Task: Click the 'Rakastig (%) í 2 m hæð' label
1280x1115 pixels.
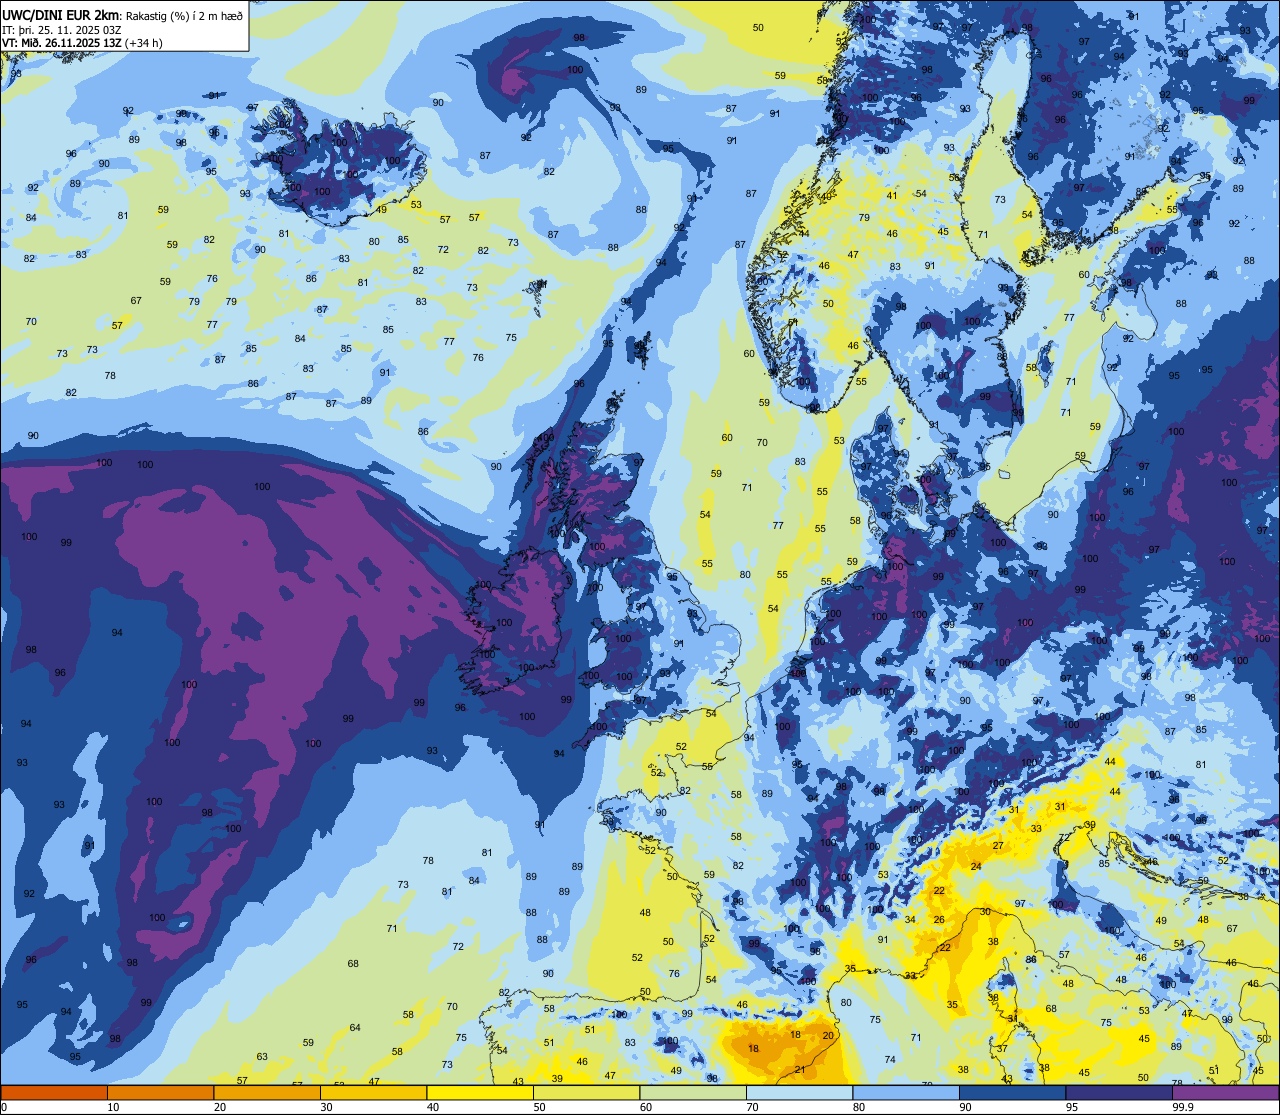Action: tap(183, 14)
